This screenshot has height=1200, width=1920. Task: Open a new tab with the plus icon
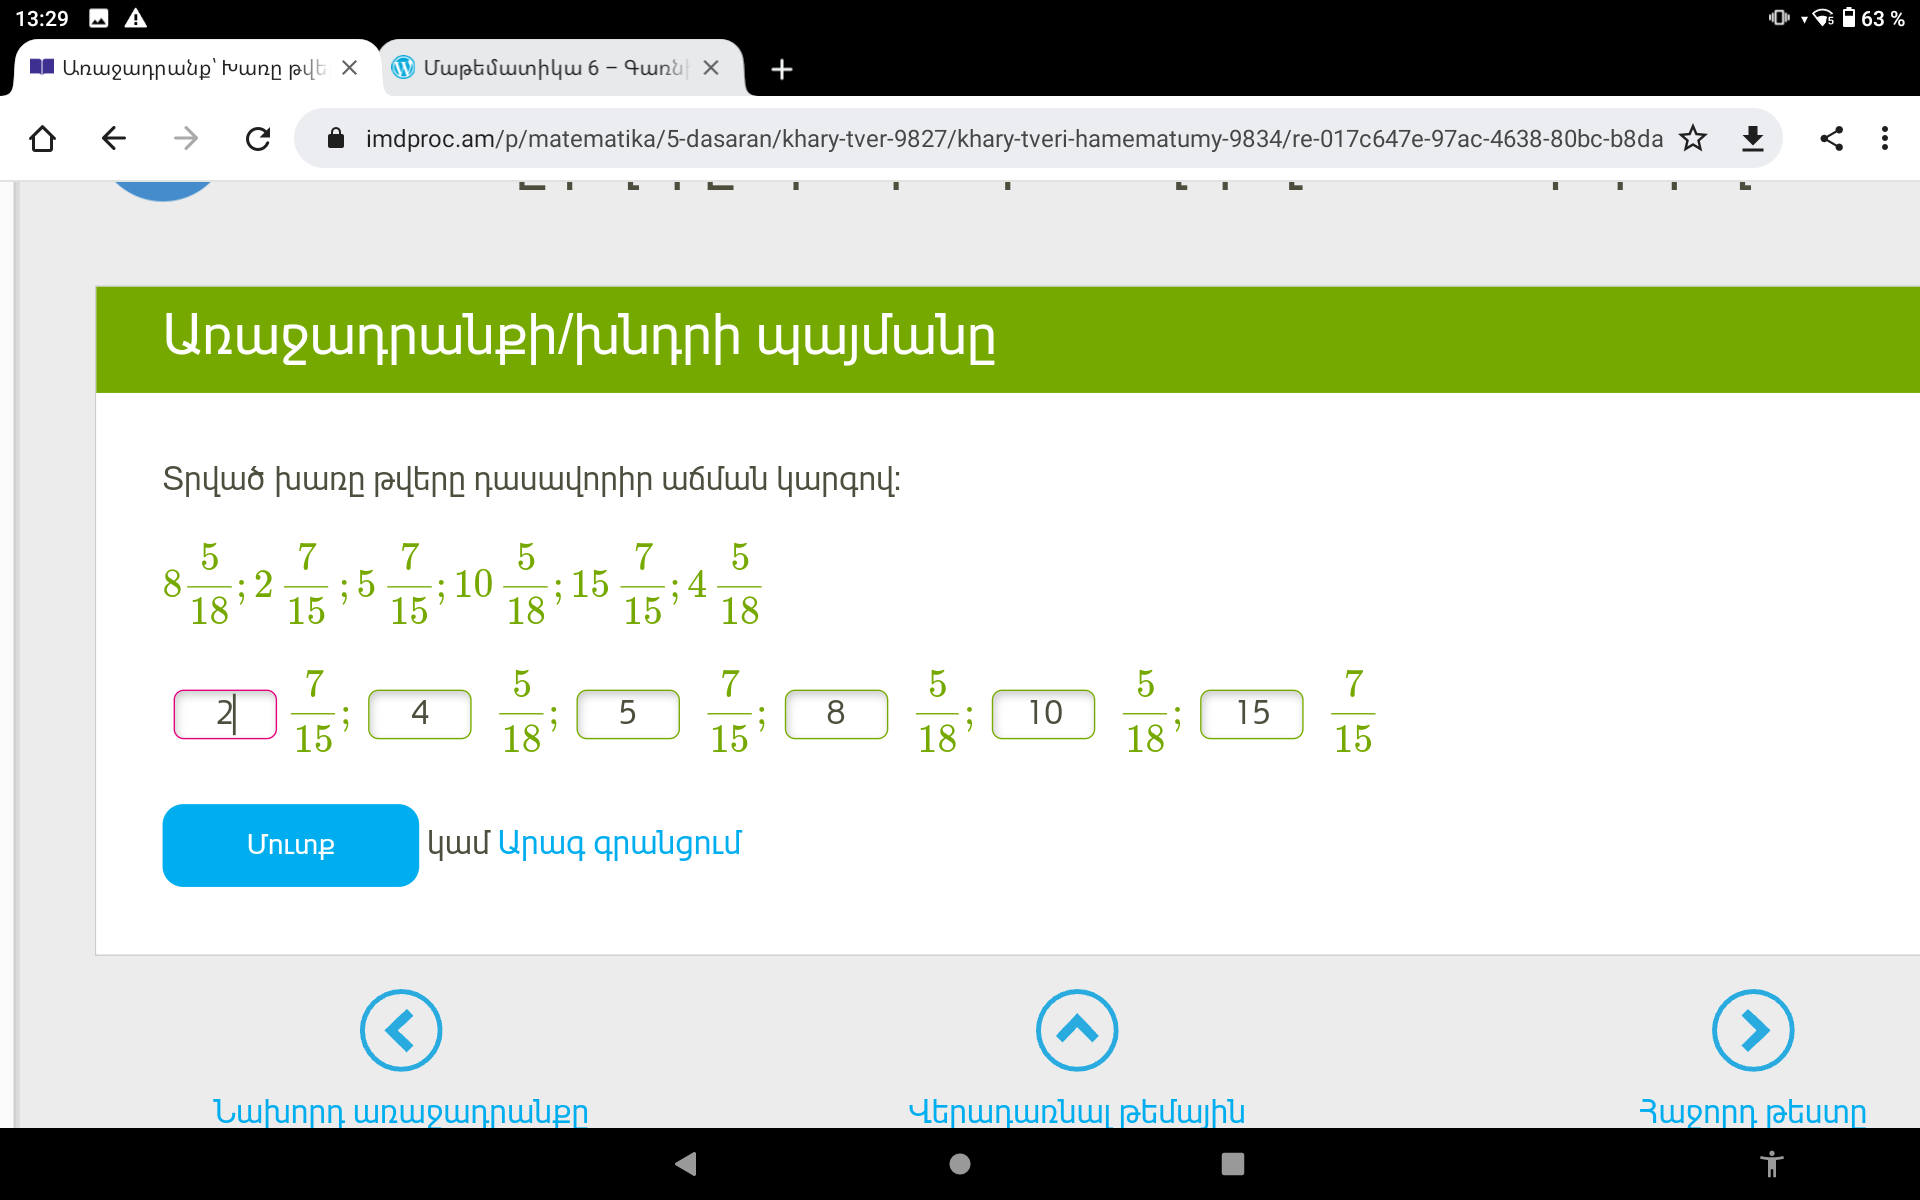click(782, 69)
